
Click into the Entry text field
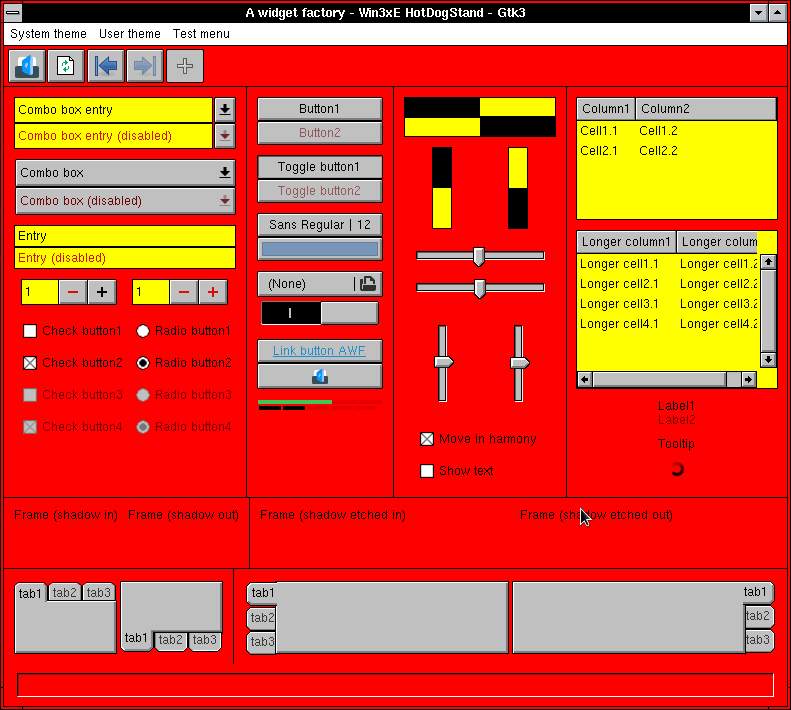[x=125, y=236]
